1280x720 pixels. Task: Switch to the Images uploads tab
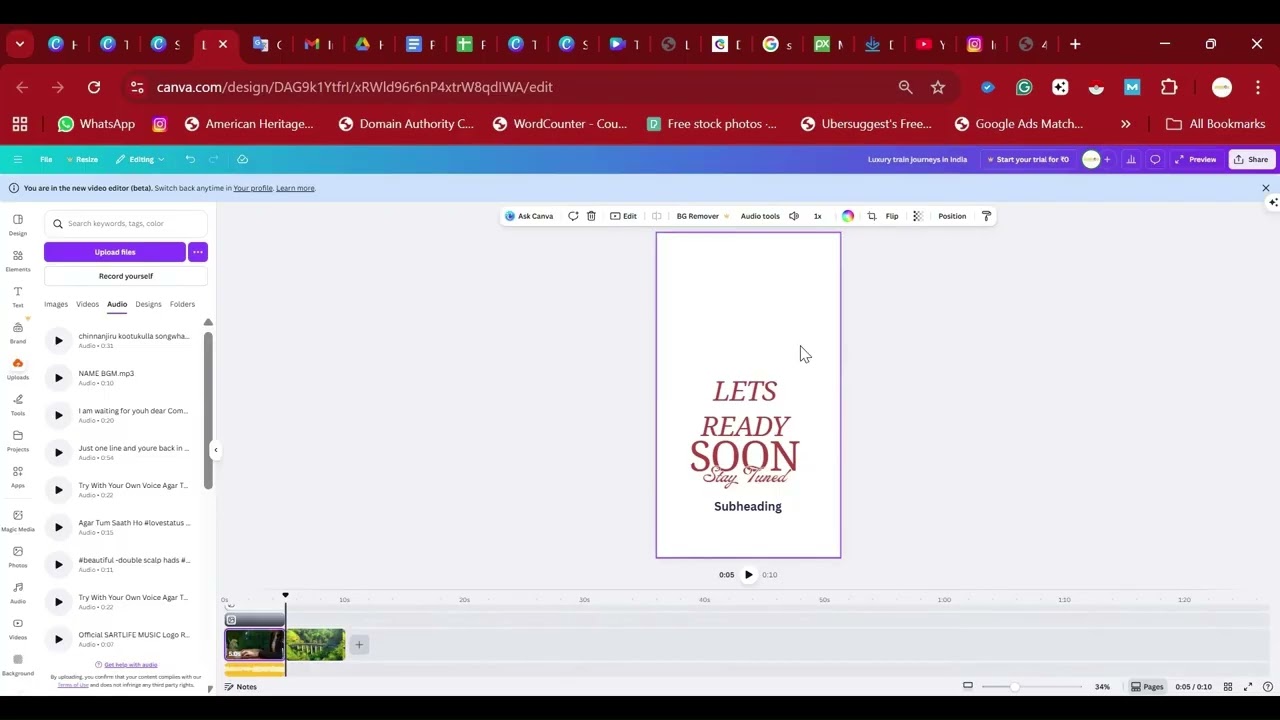[56, 304]
